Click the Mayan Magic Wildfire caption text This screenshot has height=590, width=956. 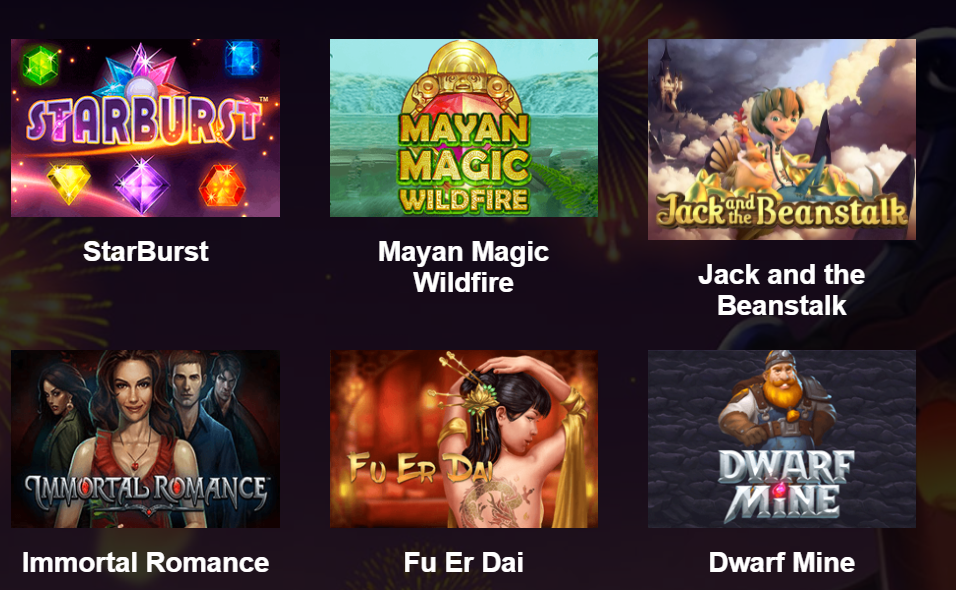pyautogui.click(x=463, y=267)
